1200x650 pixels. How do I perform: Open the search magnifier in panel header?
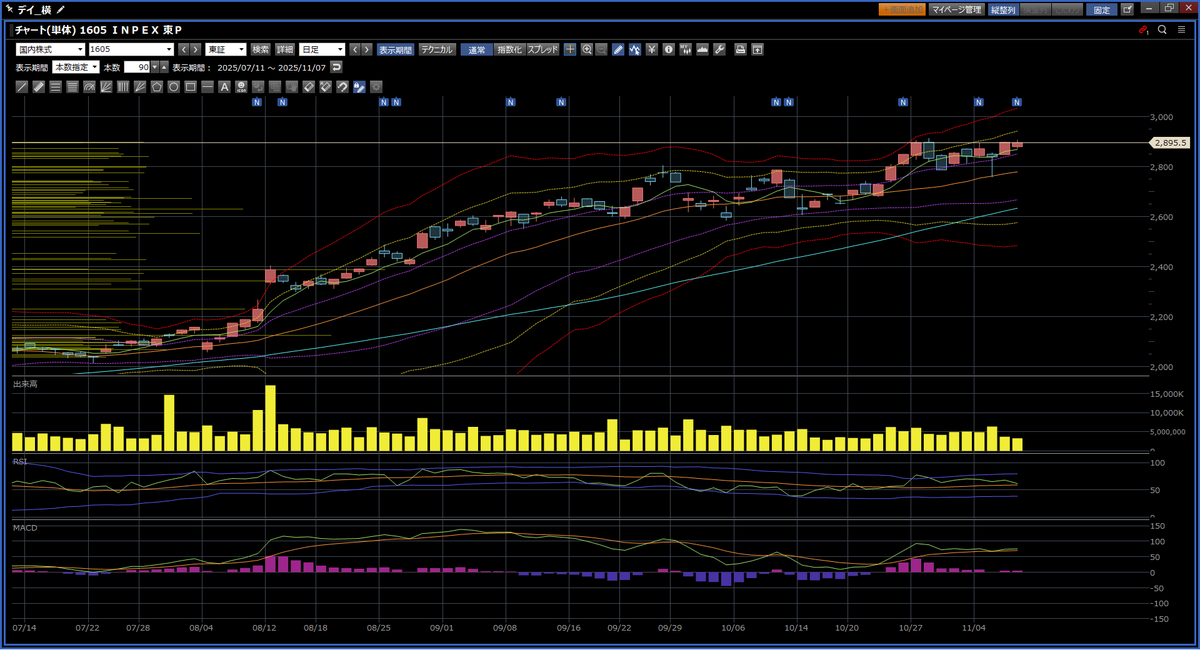click(1162, 30)
